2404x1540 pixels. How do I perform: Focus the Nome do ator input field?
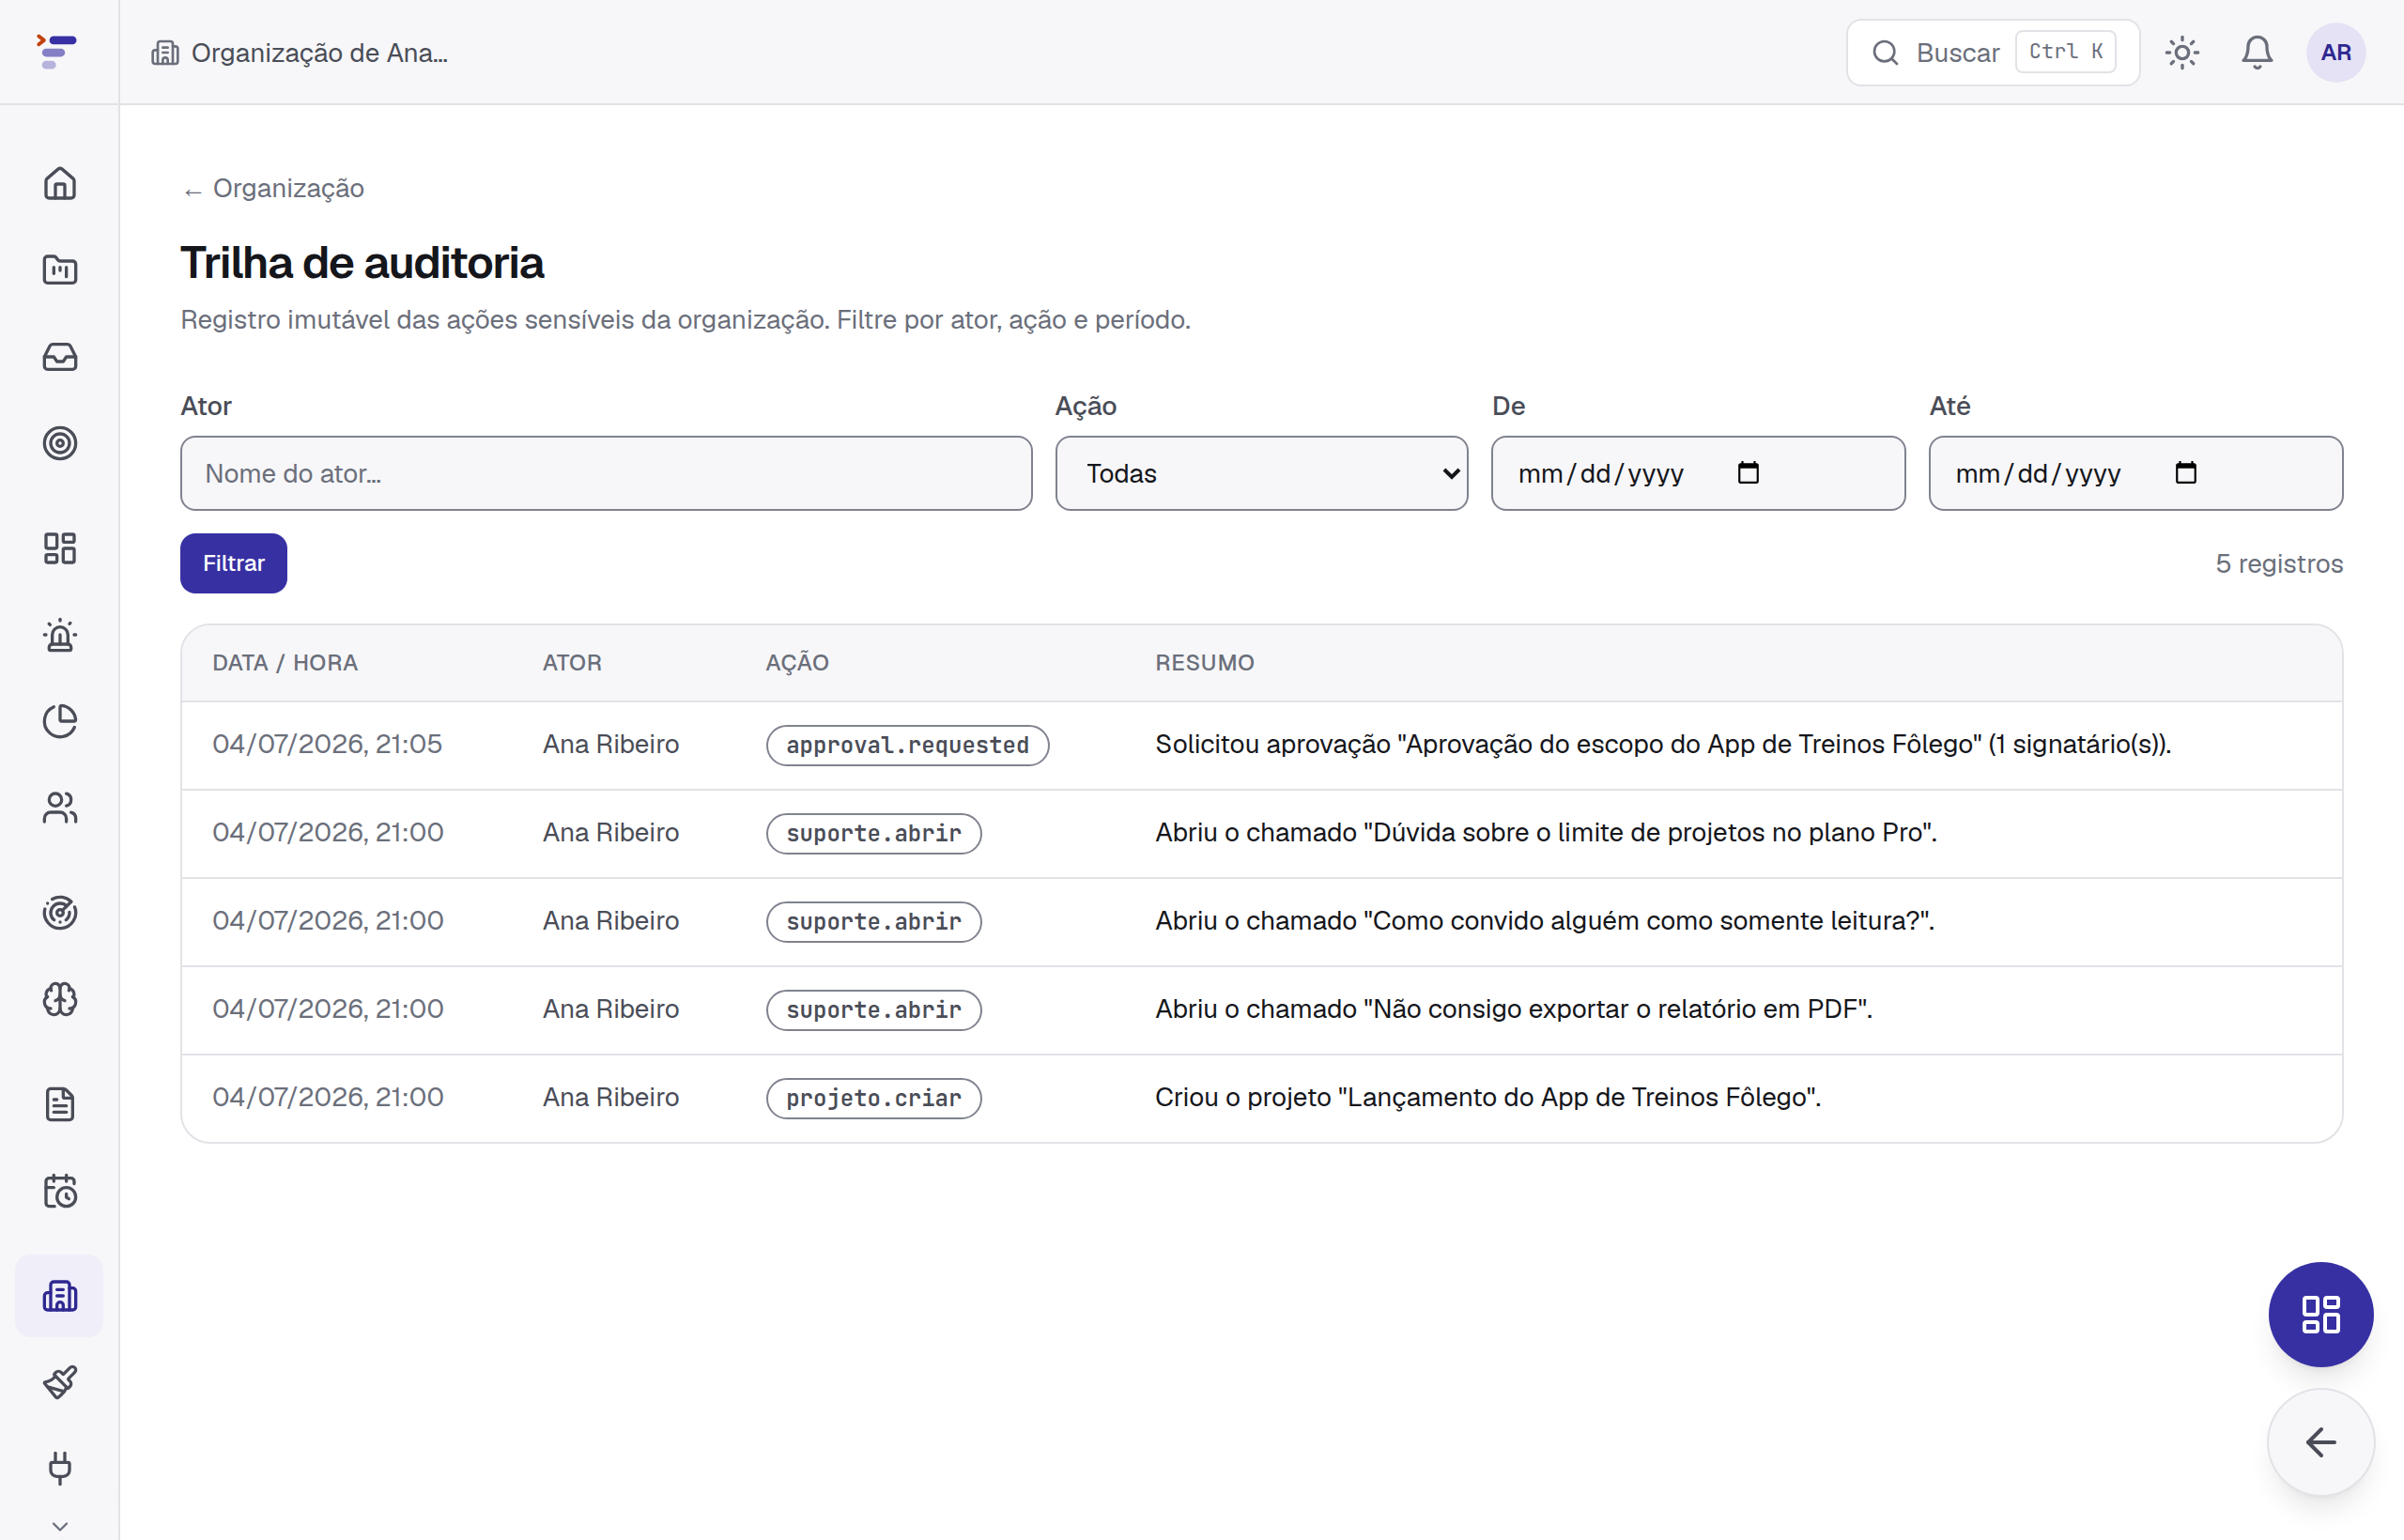coord(606,473)
